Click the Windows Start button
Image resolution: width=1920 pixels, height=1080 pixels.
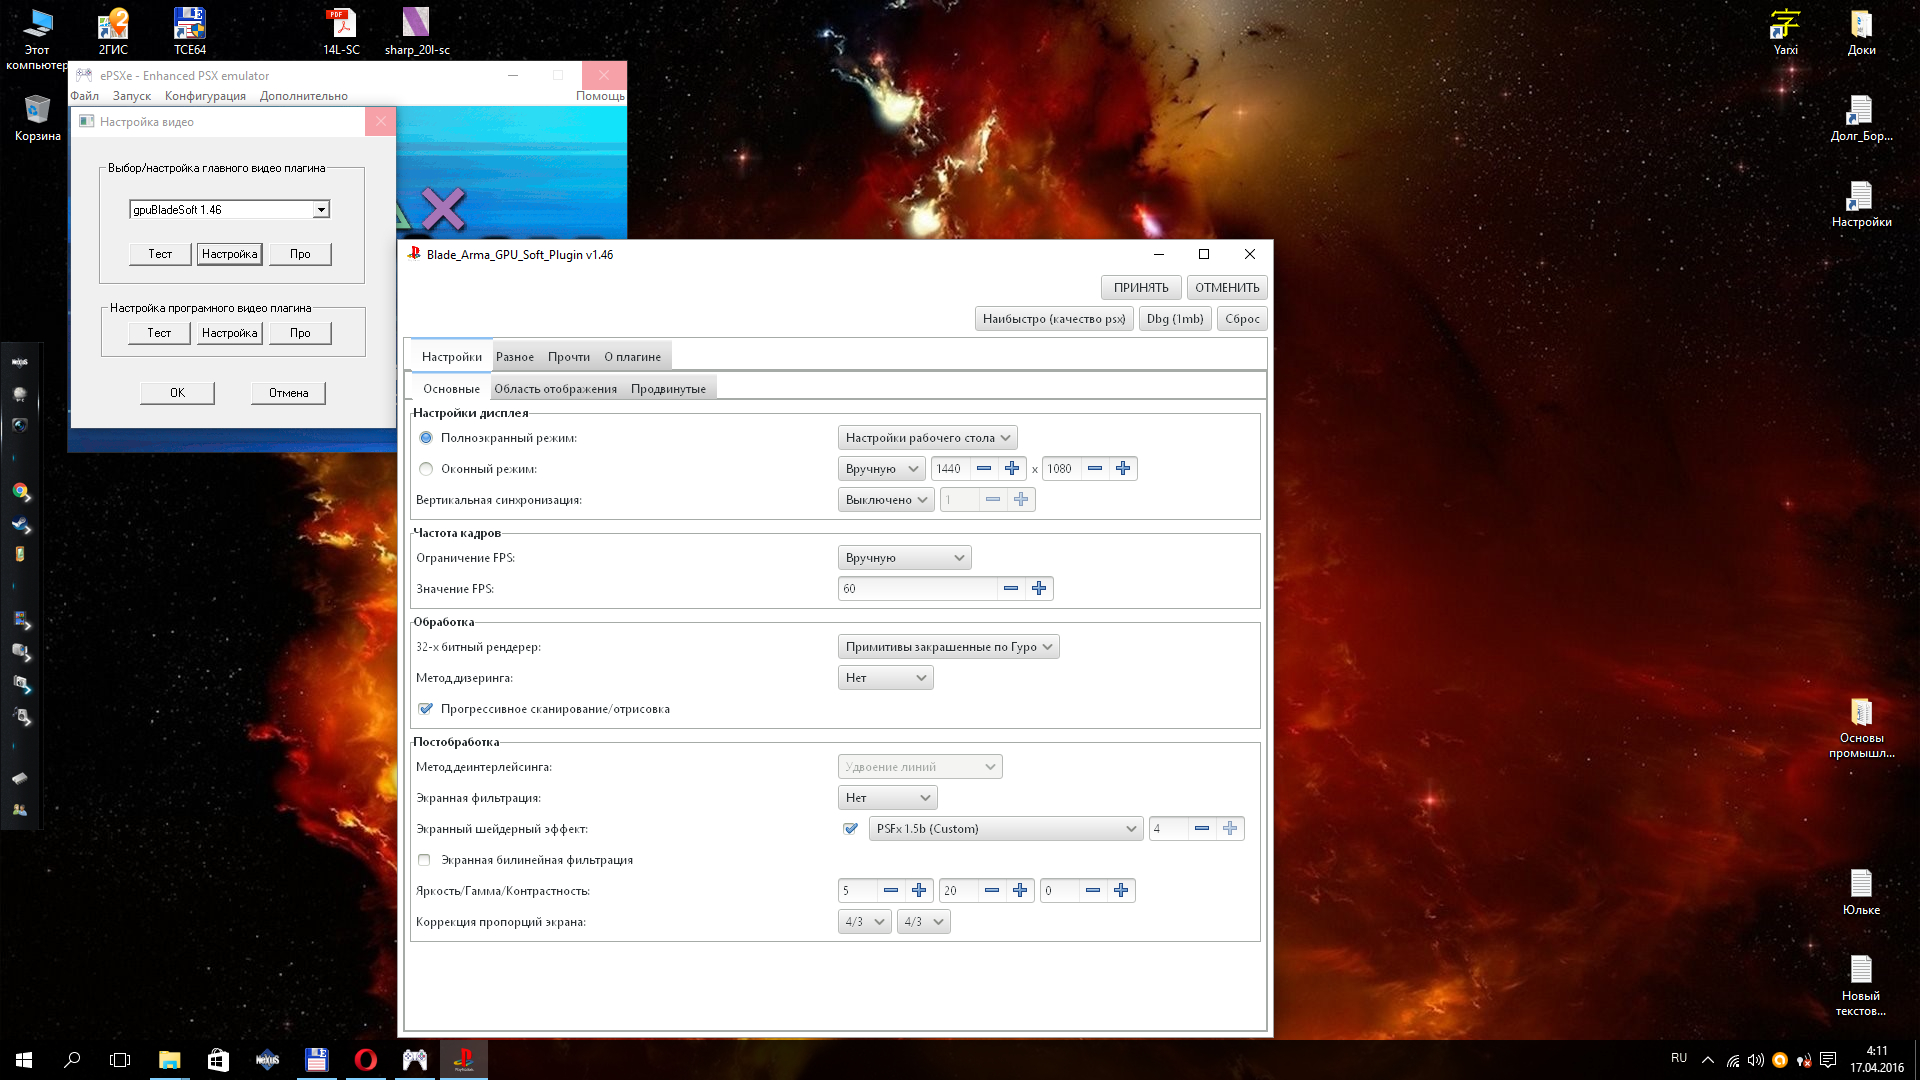coord(24,1060)
